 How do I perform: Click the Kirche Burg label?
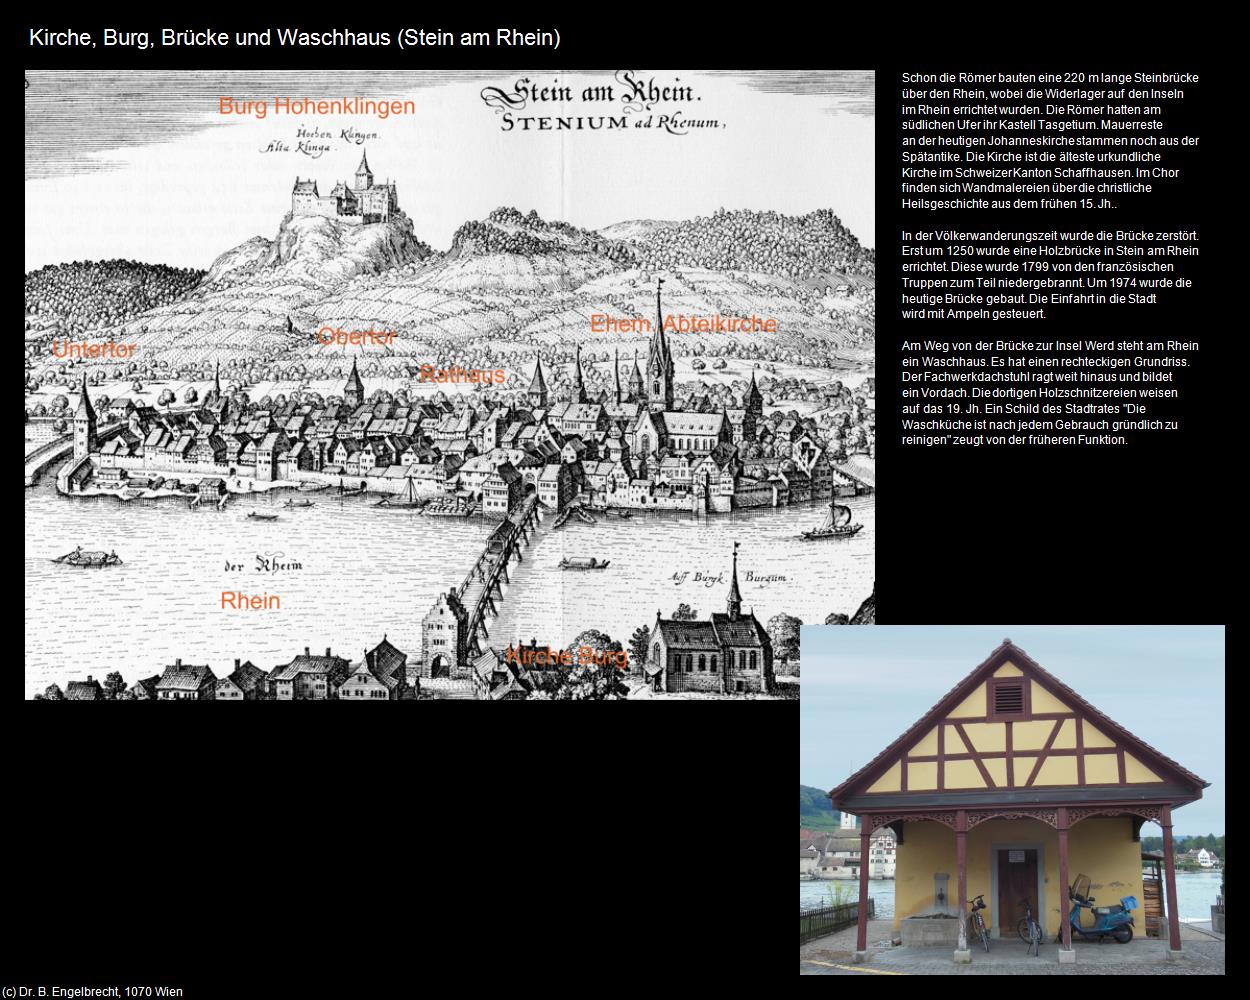[x=567, y=656]
